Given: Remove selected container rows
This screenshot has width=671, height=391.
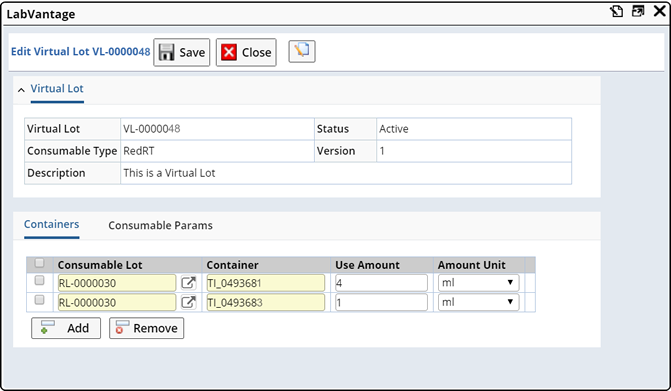Looking at the screenshot, I should tap(146, 328).
